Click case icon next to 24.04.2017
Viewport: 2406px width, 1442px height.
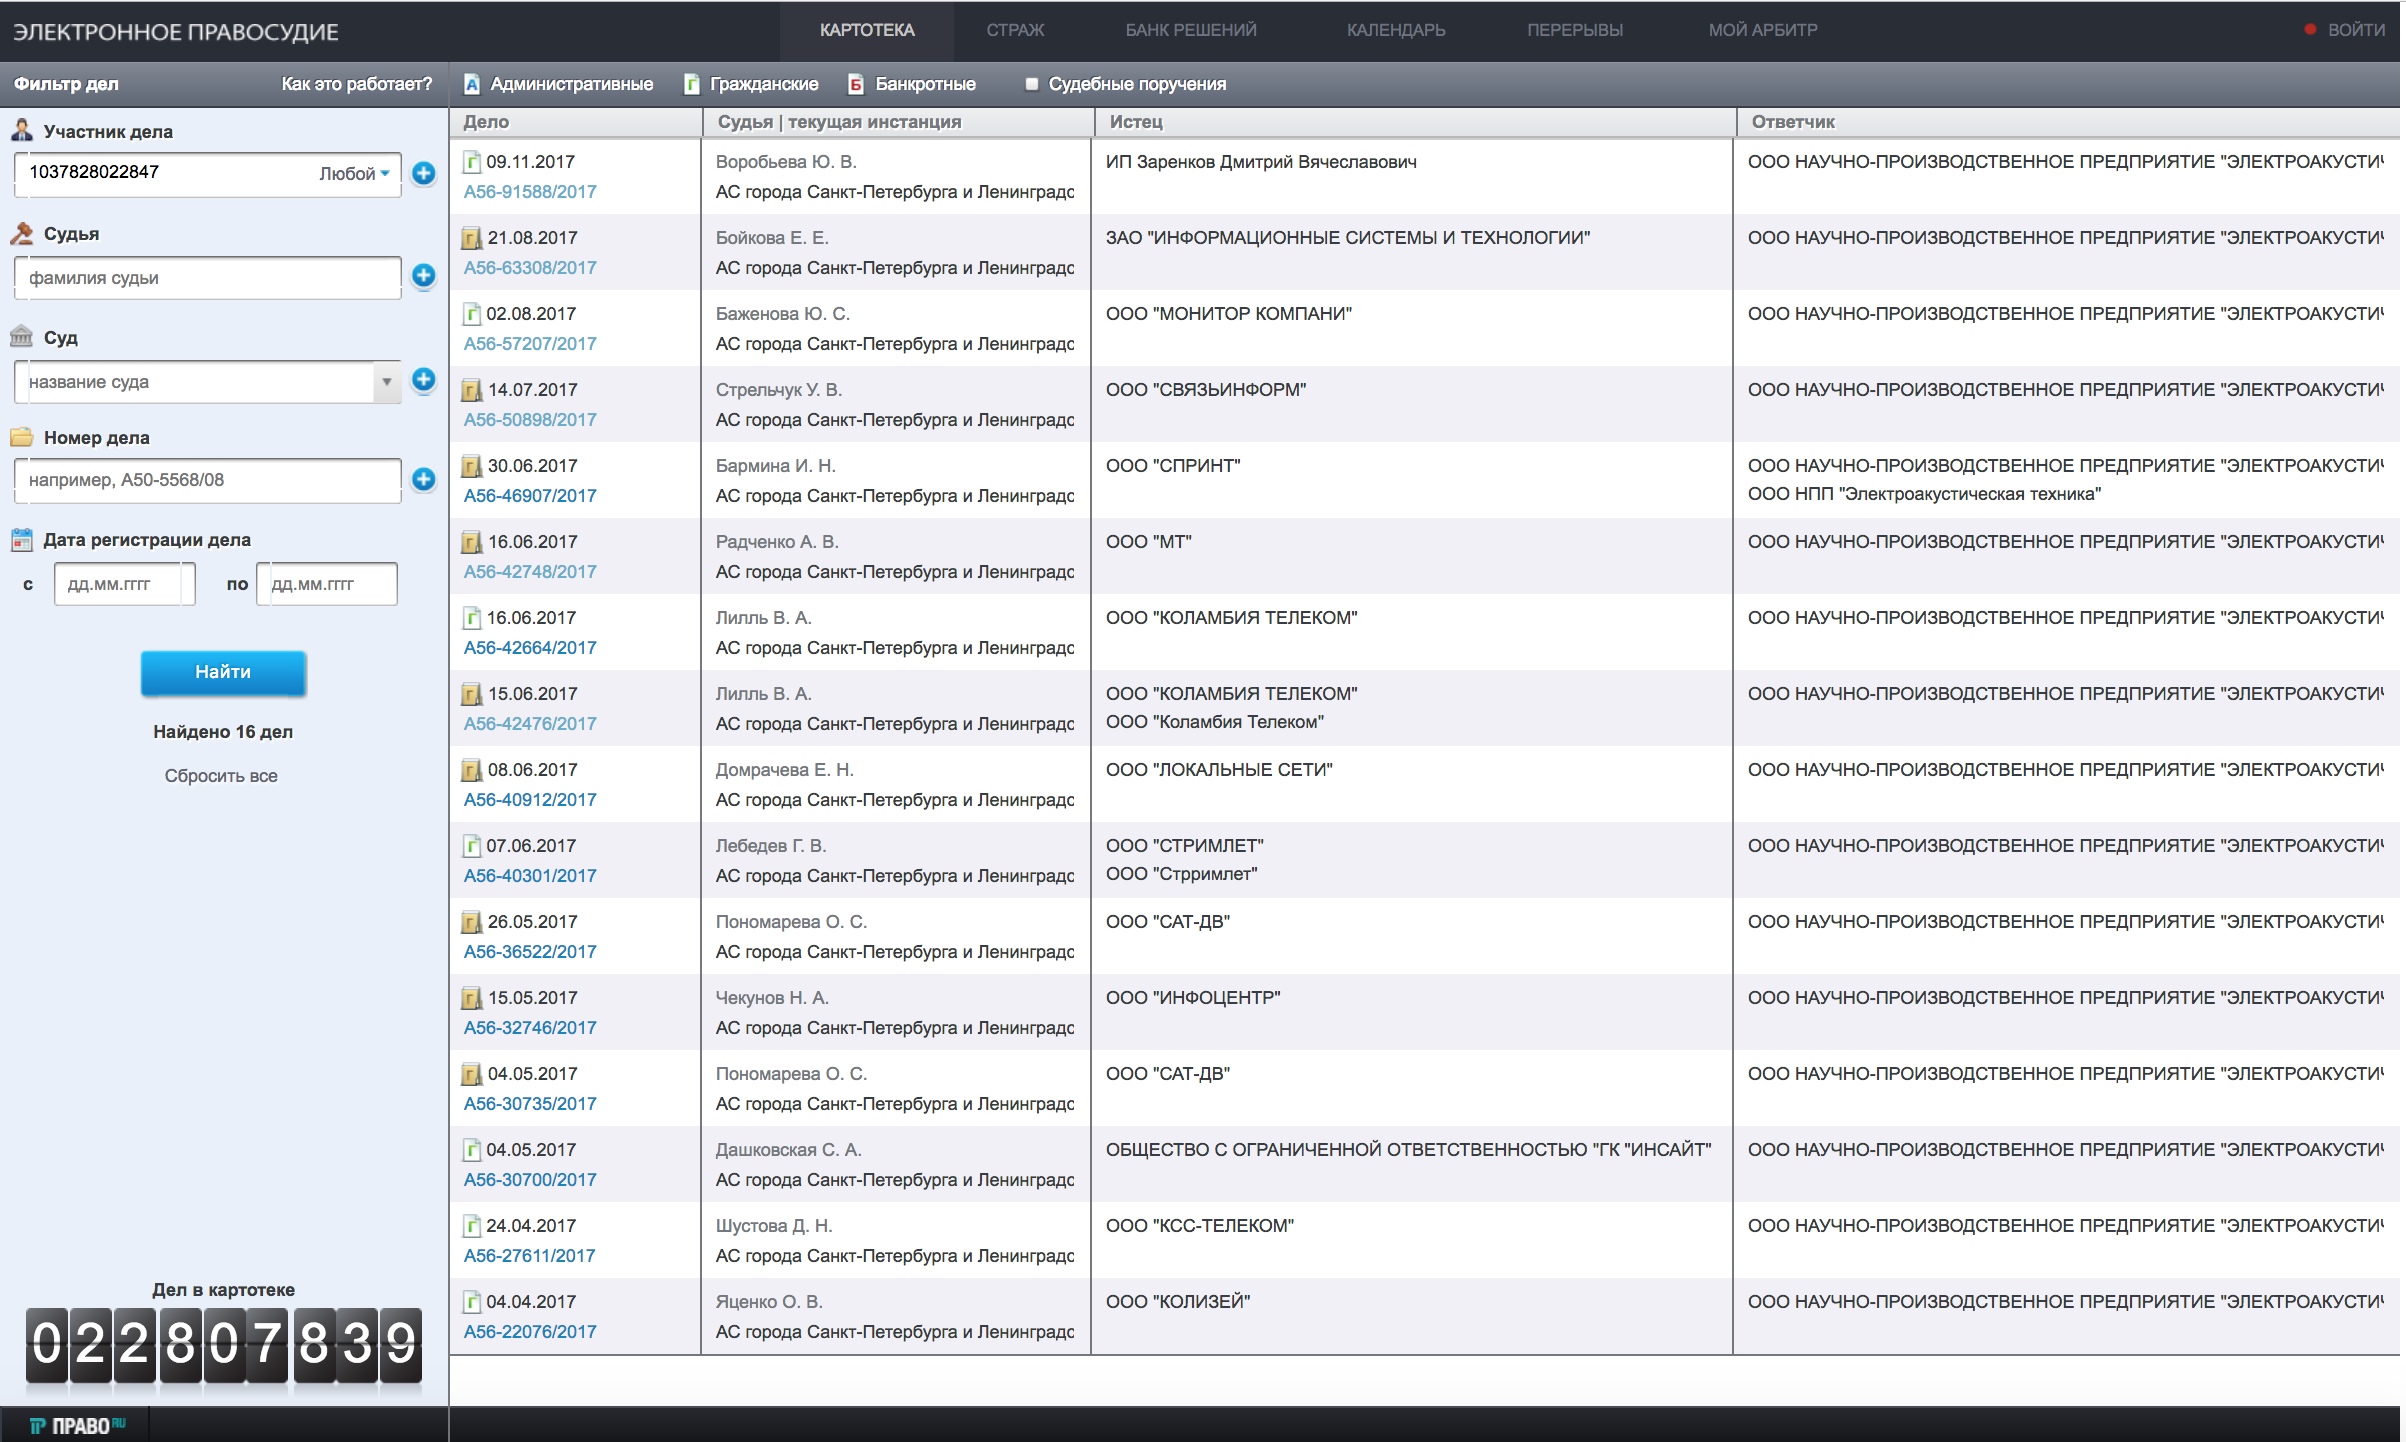tap(472, 1226)
